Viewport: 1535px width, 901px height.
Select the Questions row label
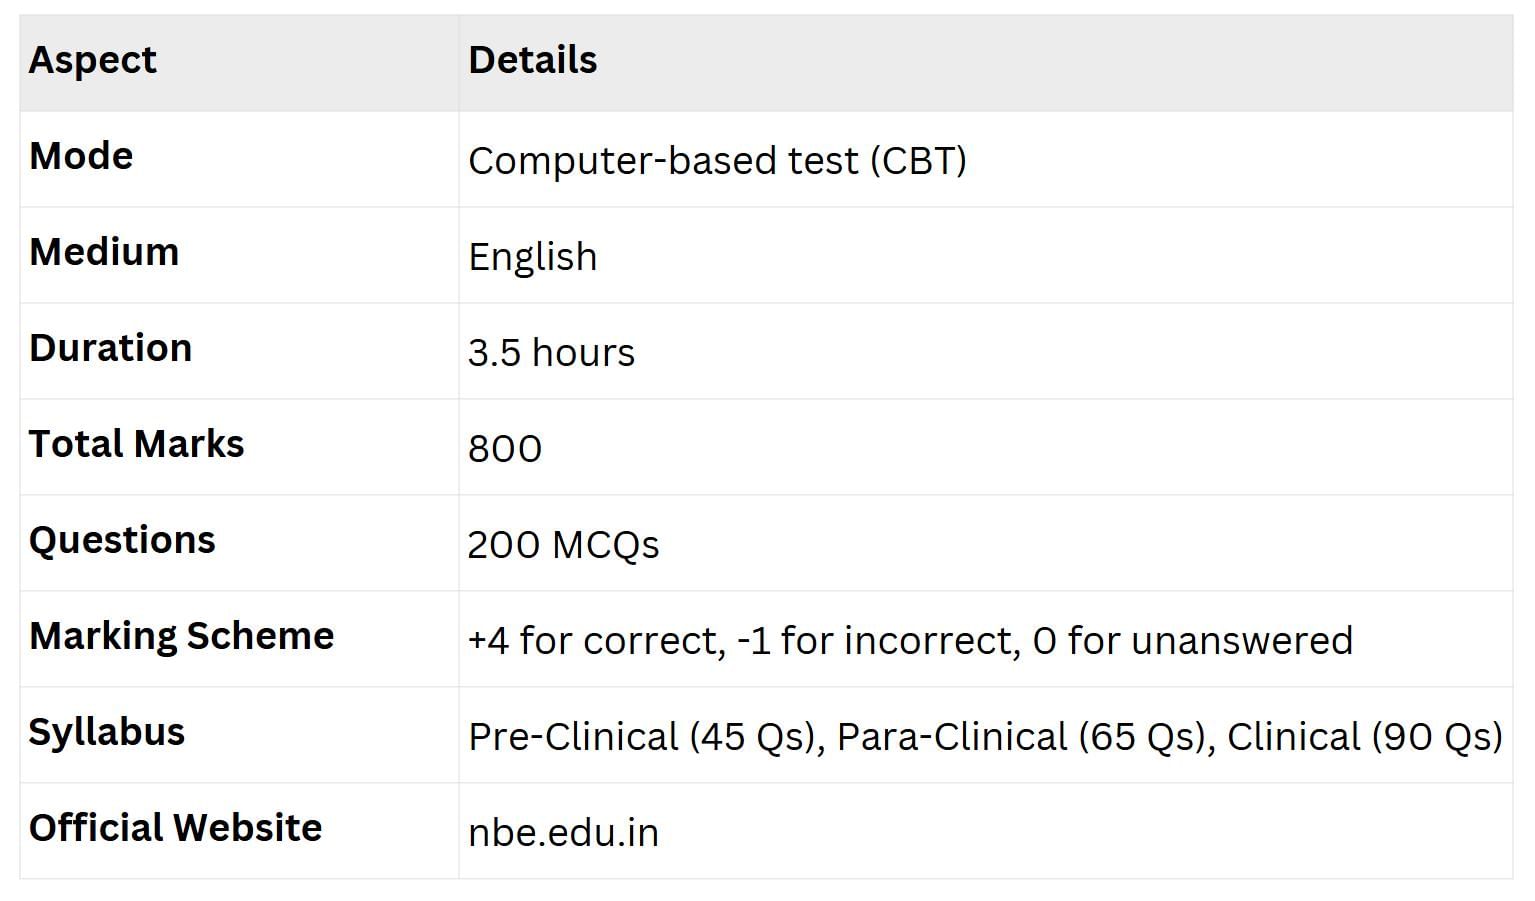pyautogui.click(x=122, y=541)
